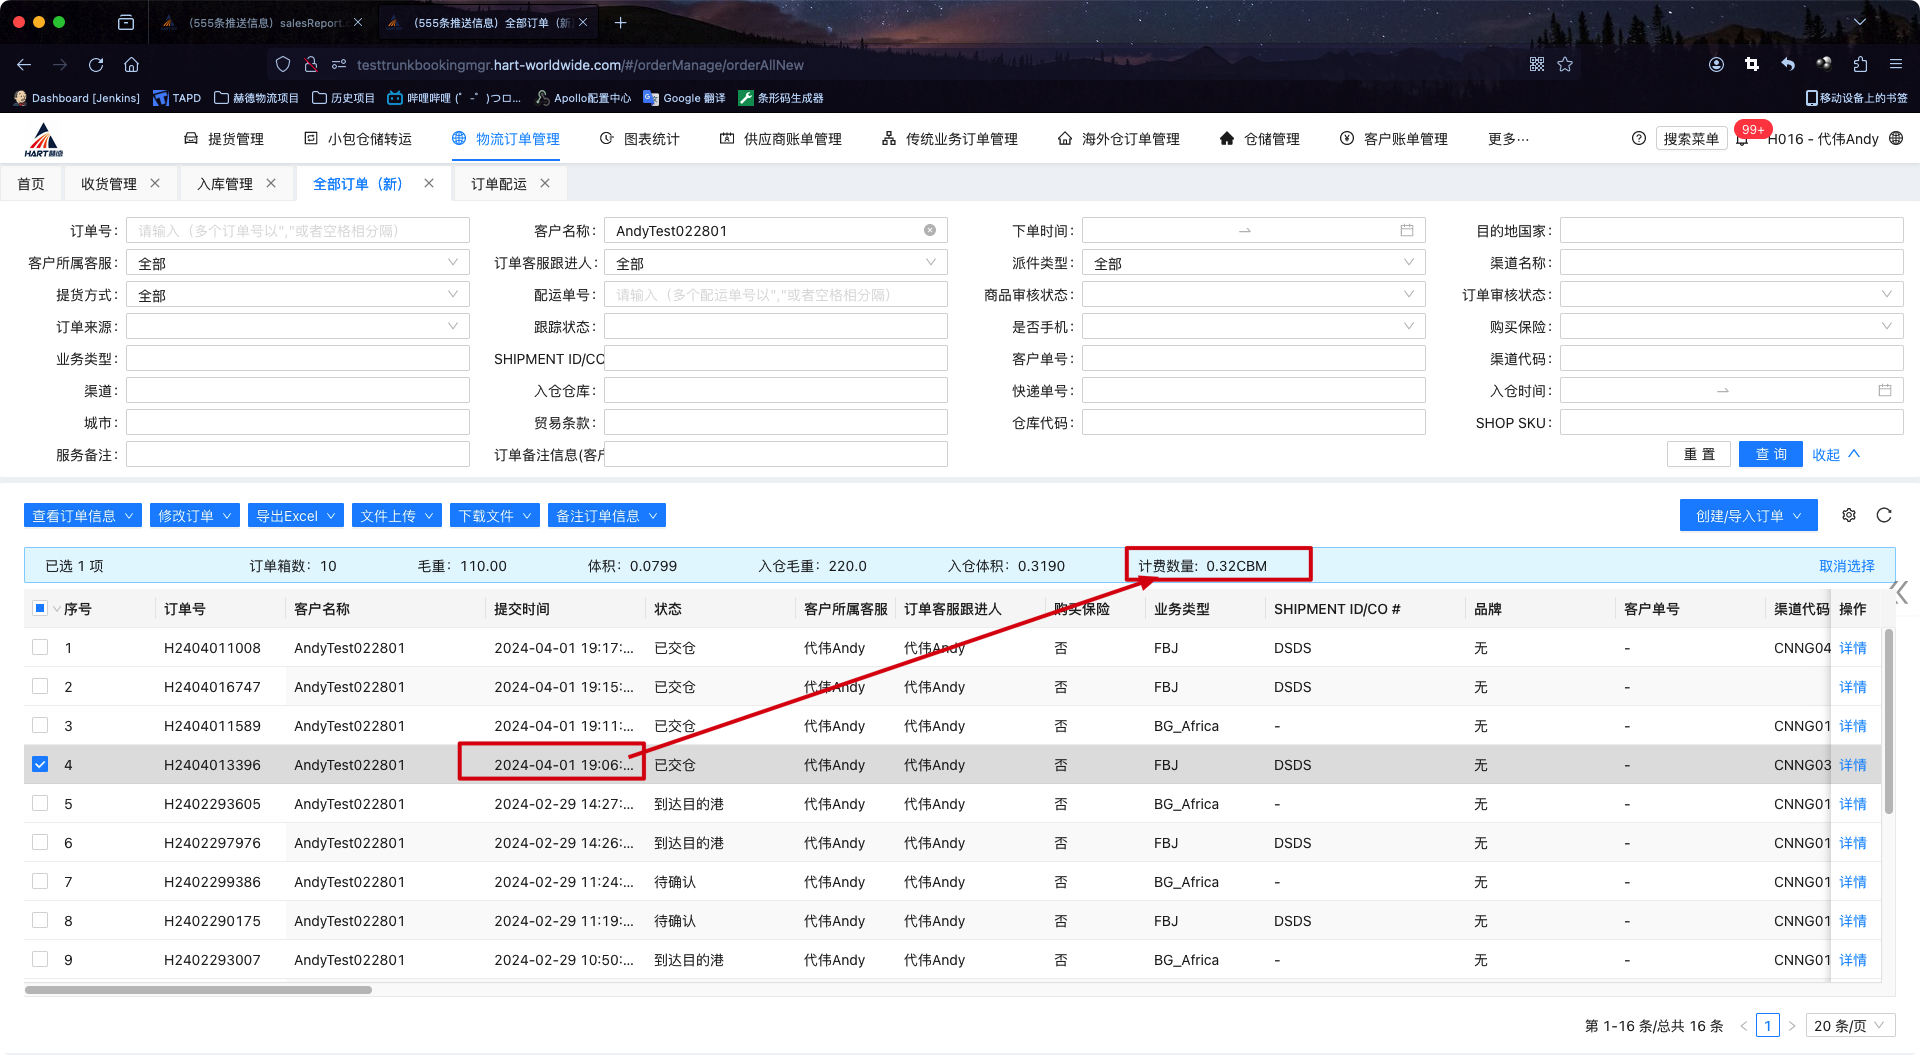1920x1055 pixels.
Task: Clear the customer name field with X icon
Action: 930,231
